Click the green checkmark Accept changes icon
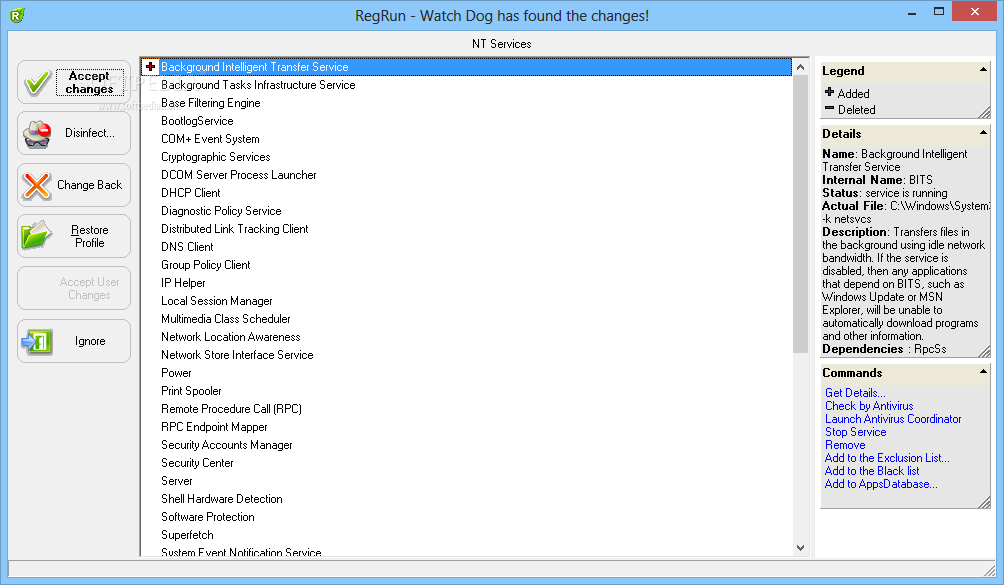Viewport: 1004px width, 585px height. pyautogui.click(x=37, y=83)
